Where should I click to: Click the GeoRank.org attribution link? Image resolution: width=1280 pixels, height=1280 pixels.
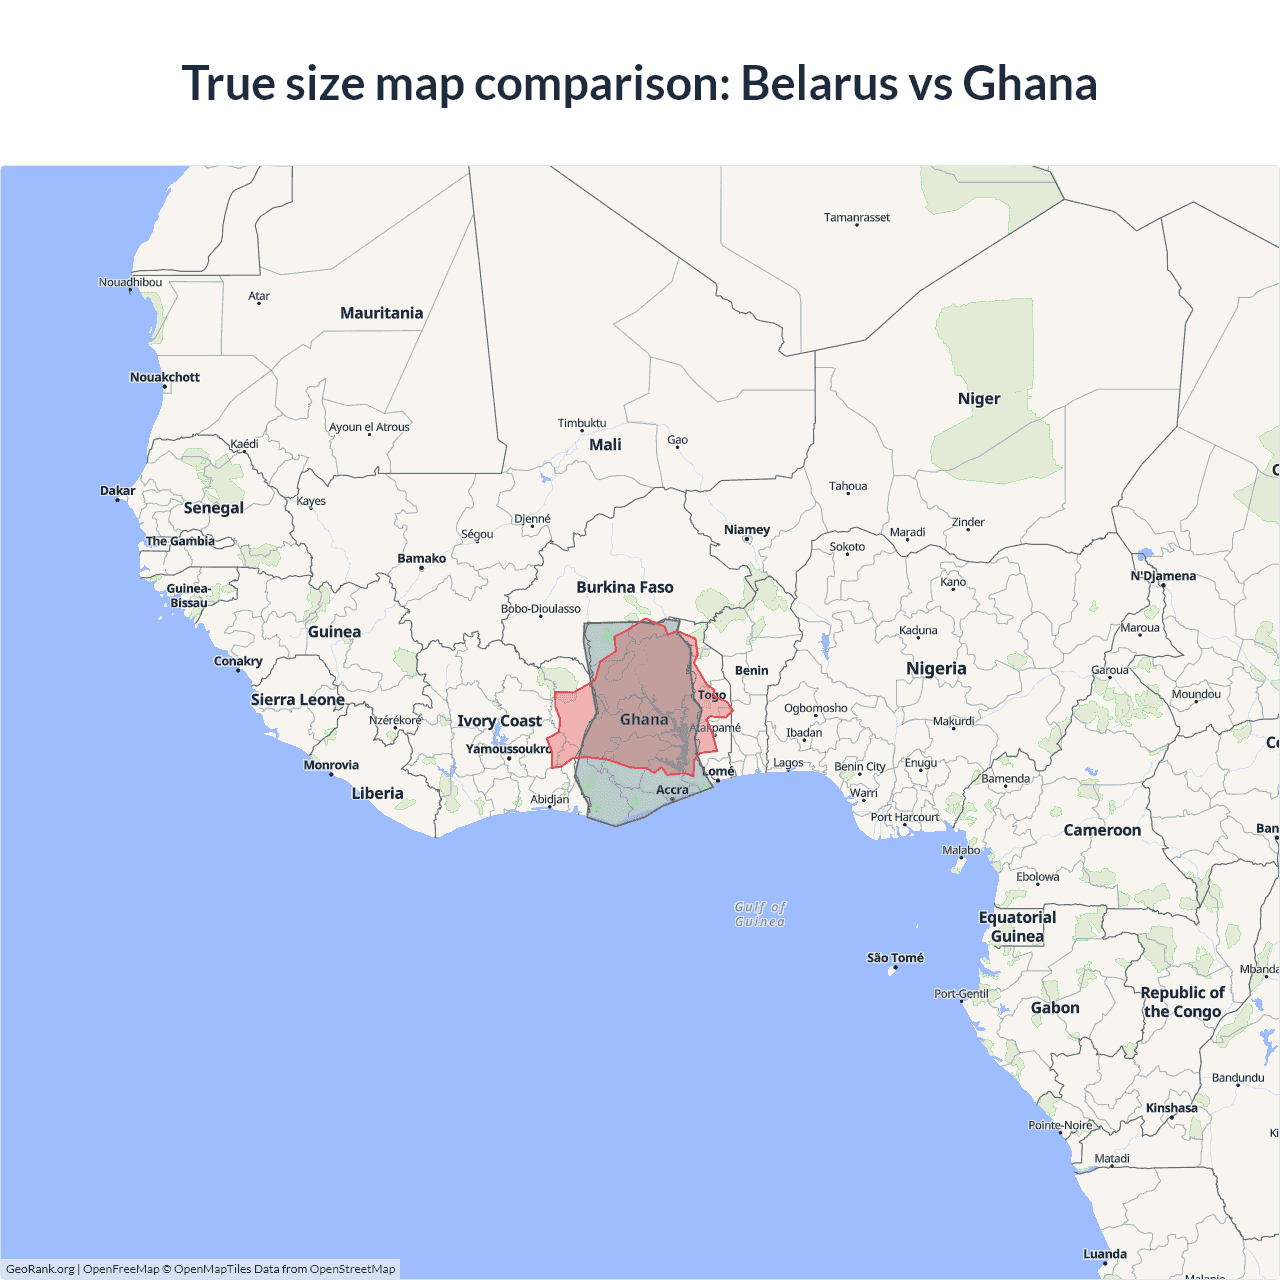point(40,1269)
